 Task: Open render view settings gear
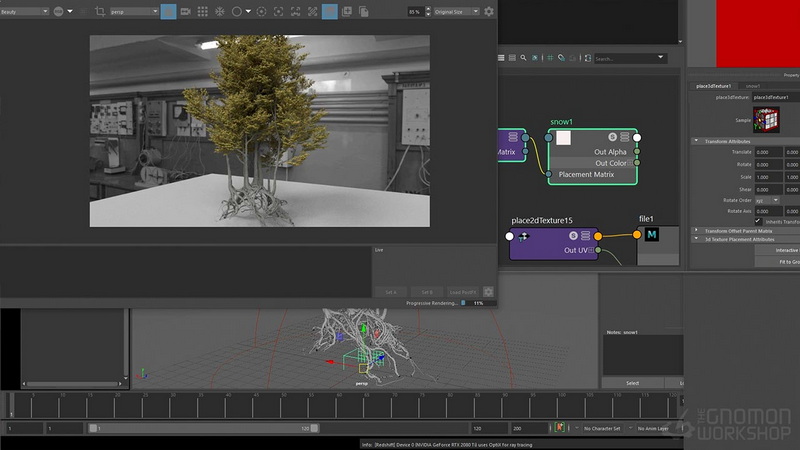[x=489, y=11]
